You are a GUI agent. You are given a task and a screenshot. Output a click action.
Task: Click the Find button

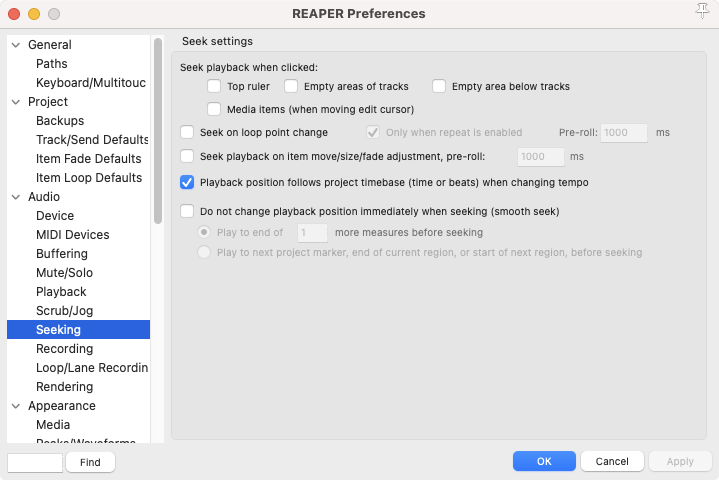(90, 462)
